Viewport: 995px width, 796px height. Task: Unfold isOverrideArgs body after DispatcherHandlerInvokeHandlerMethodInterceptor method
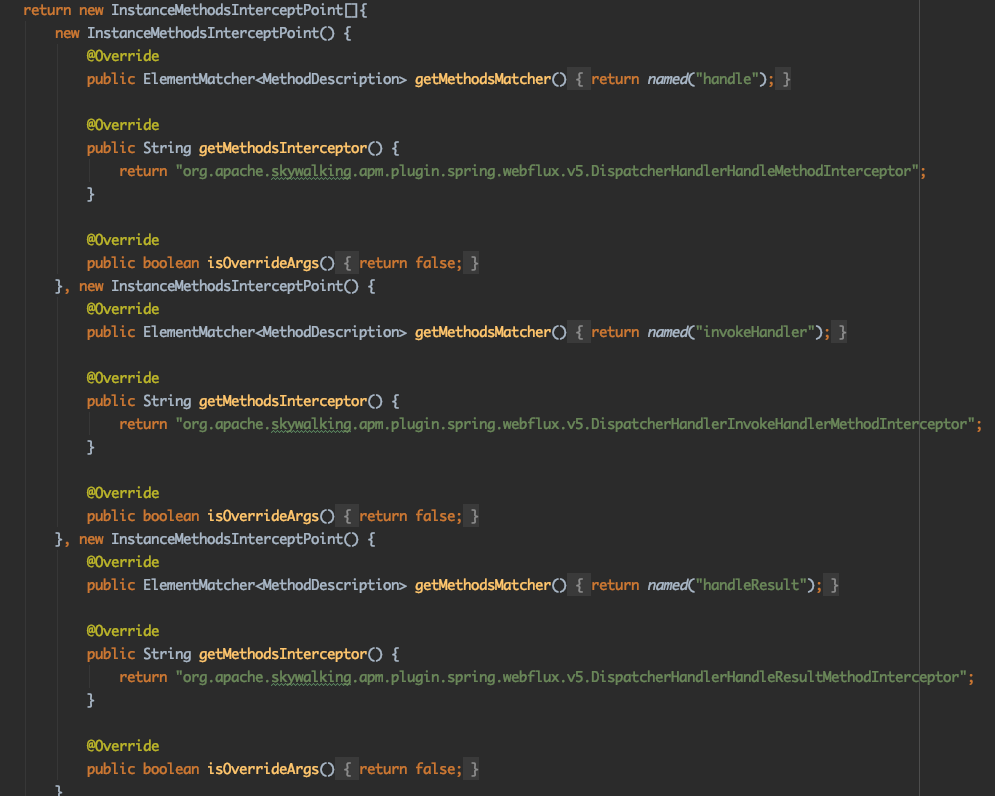[x=346, y=516]
